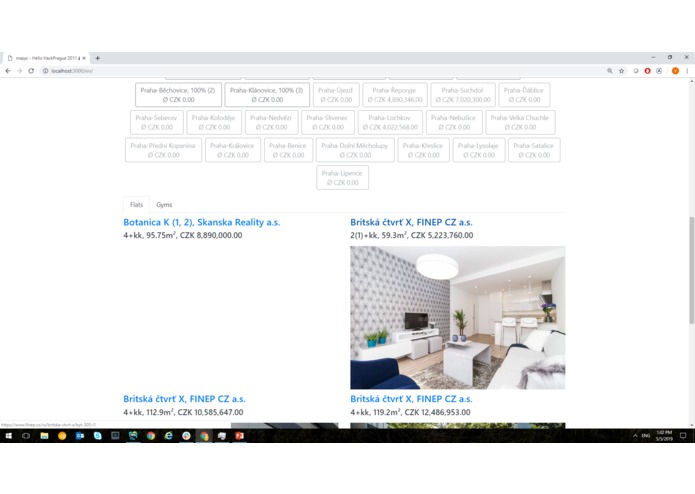695x494 pixels.
Task: Open Outlook from the taskbar
Action: tap(80, 436)
